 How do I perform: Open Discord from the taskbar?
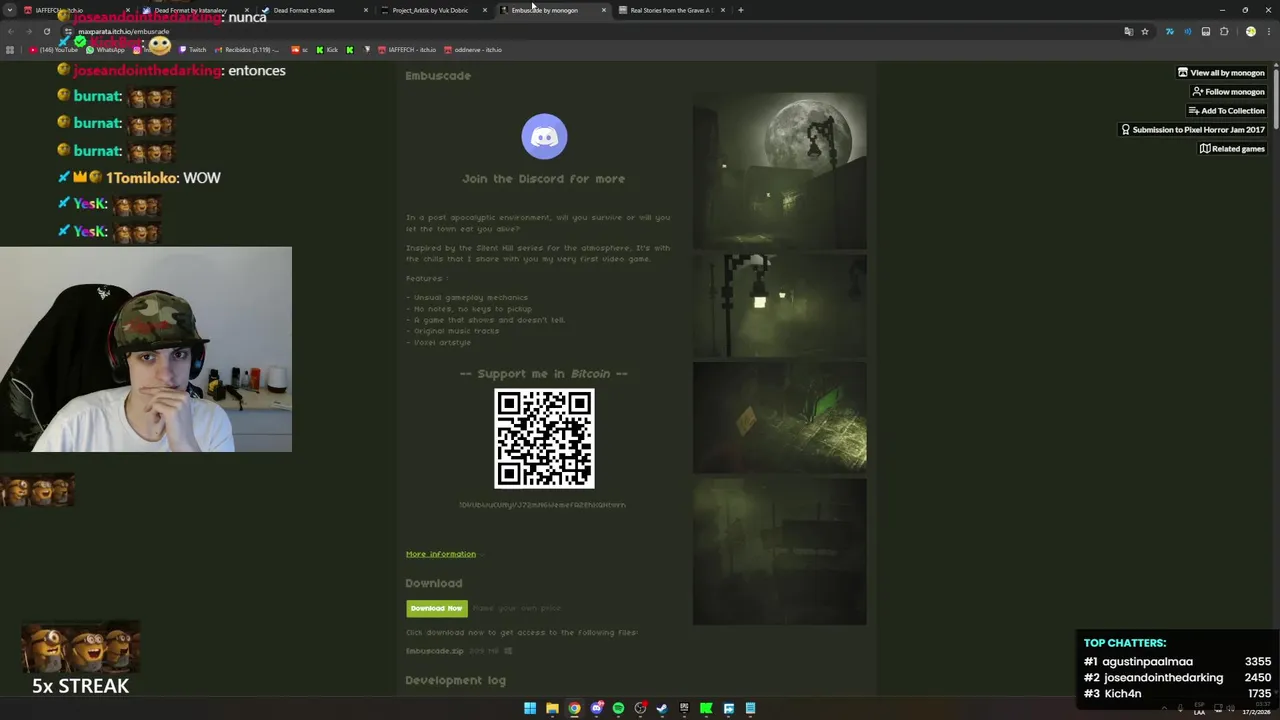click(597, 708)
